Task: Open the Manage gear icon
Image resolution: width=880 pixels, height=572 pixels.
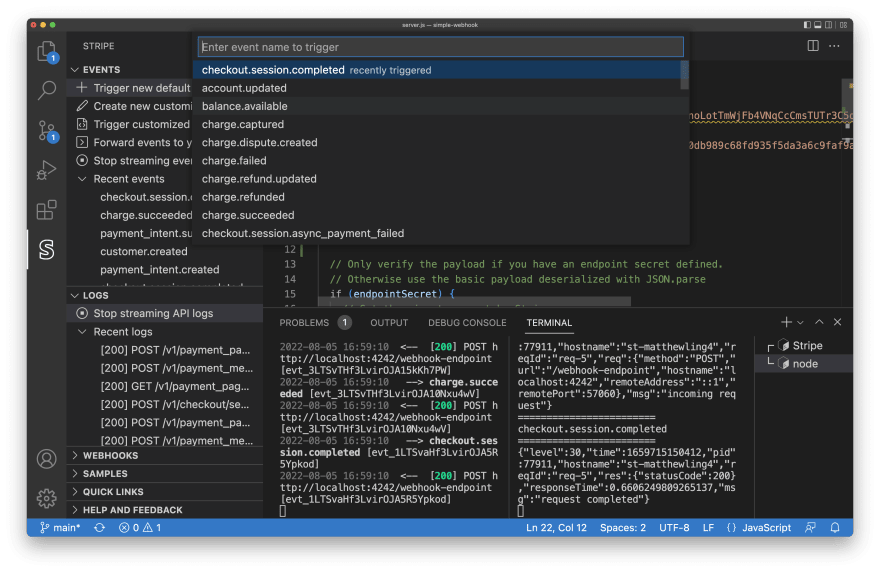Action: (47, 498)
